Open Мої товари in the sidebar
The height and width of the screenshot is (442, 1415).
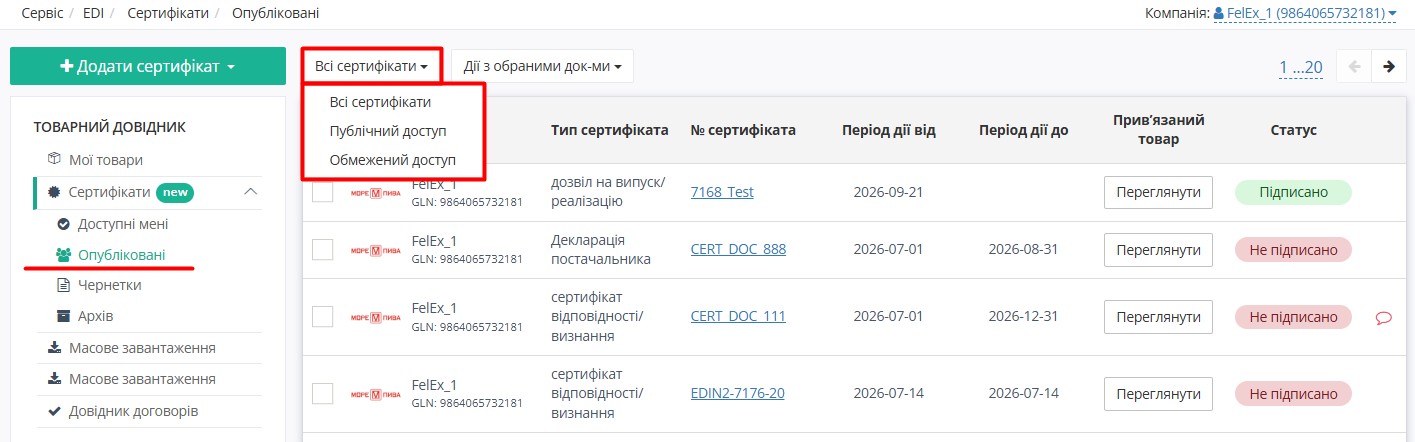pyautogui.click(x=106, y=159)
